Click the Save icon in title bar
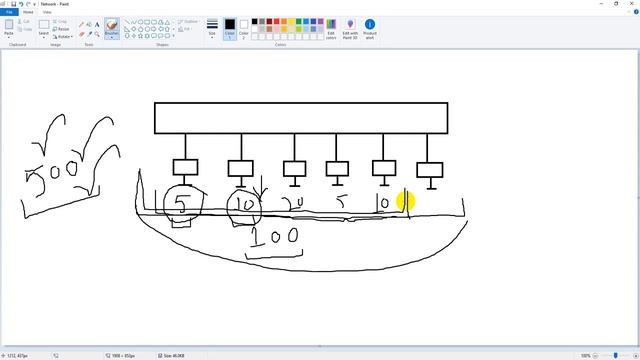 (13, 4)
